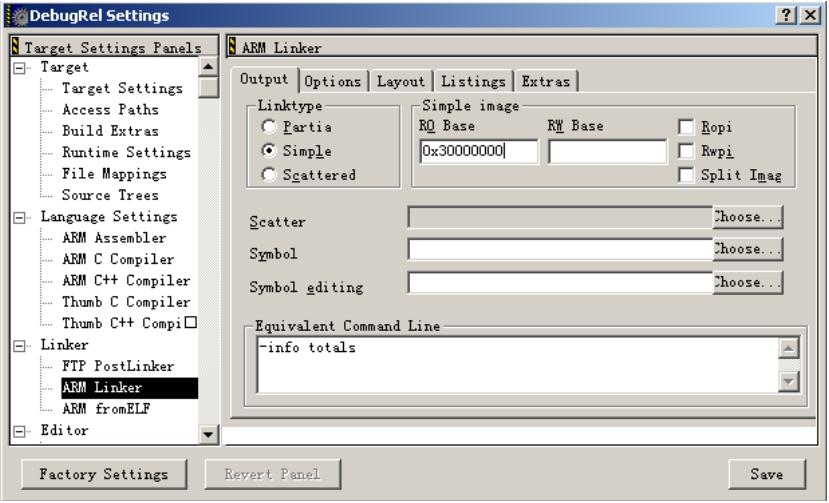Open FTP PostLinker panel

pos(118,366)
